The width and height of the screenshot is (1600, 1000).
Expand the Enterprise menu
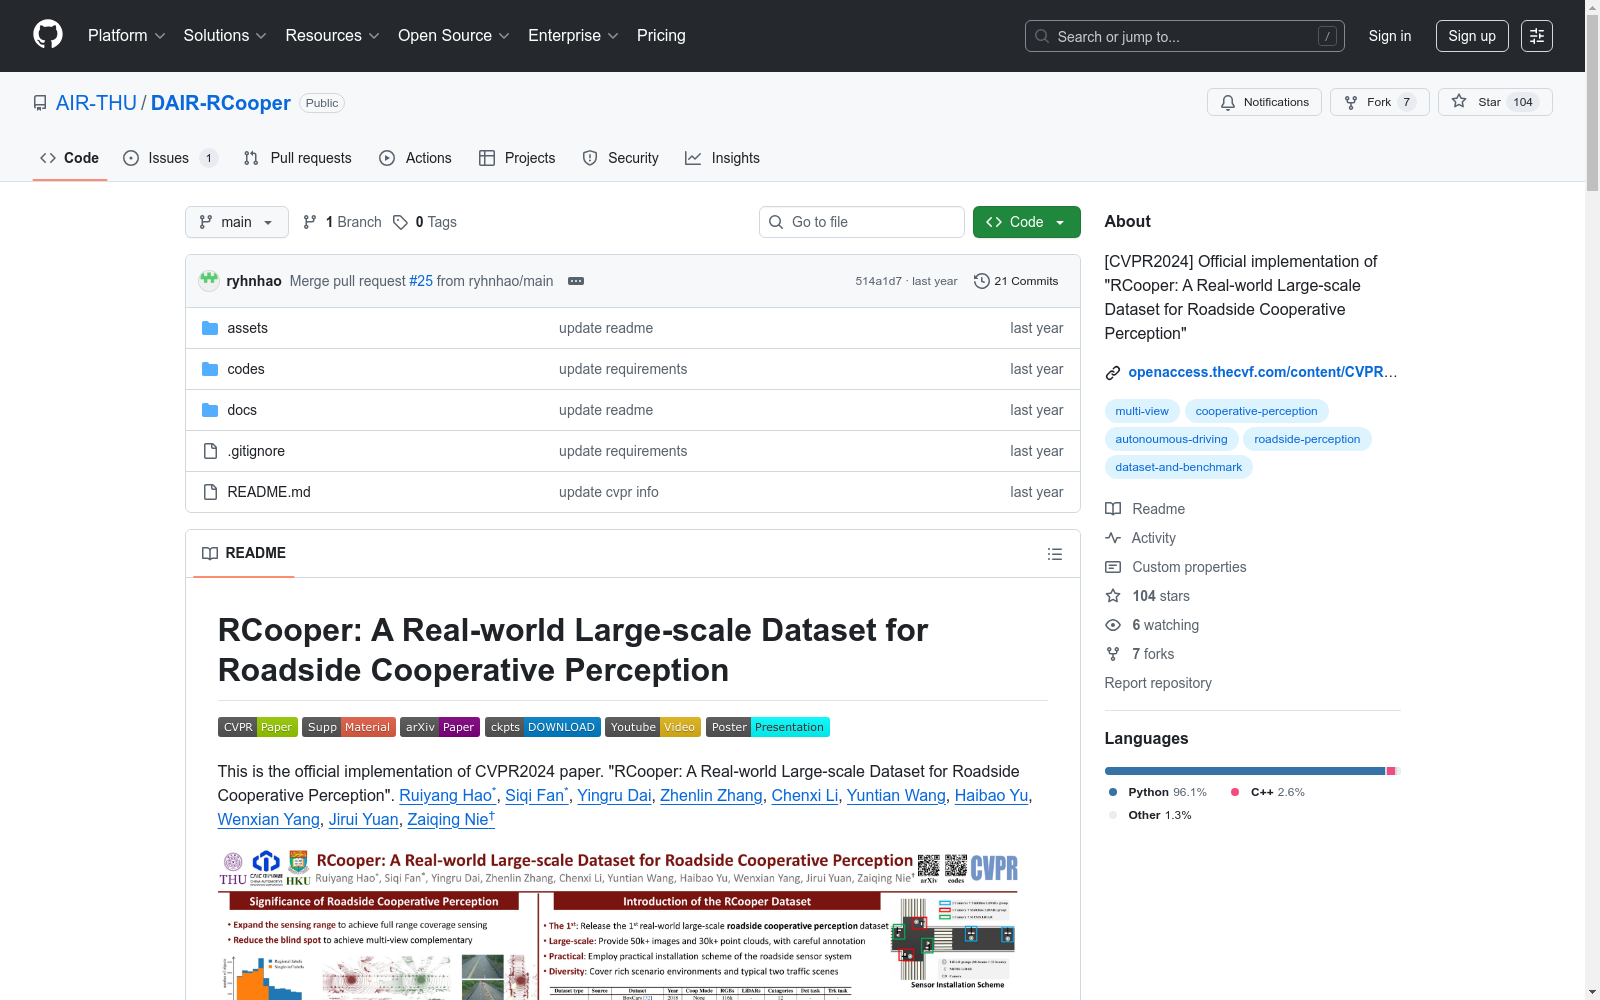point(573,36)
